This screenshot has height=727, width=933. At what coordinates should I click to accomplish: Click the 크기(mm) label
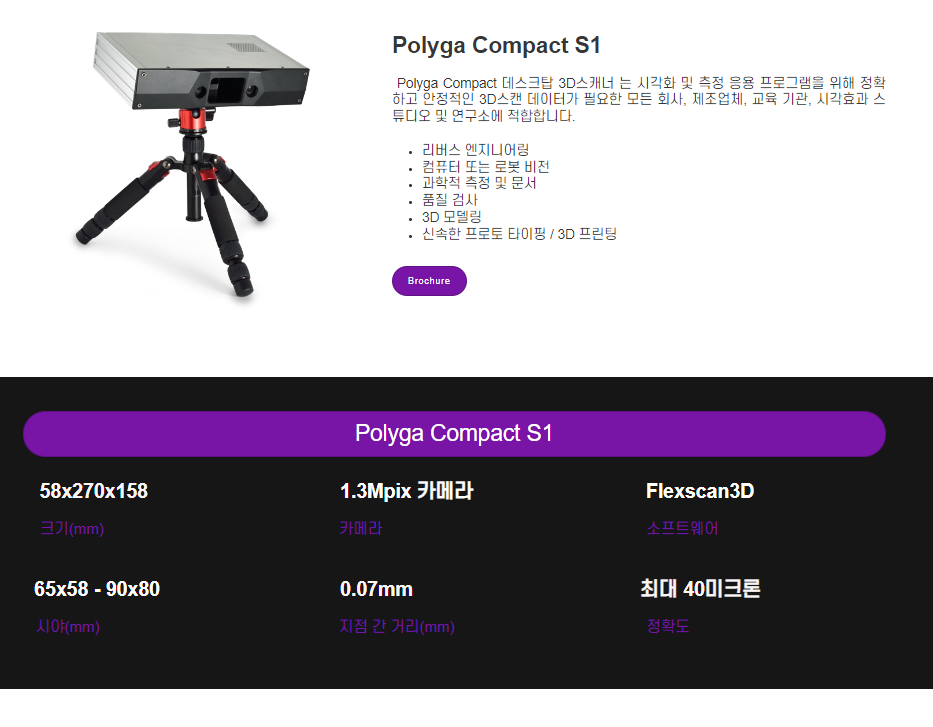pos(71,528)
